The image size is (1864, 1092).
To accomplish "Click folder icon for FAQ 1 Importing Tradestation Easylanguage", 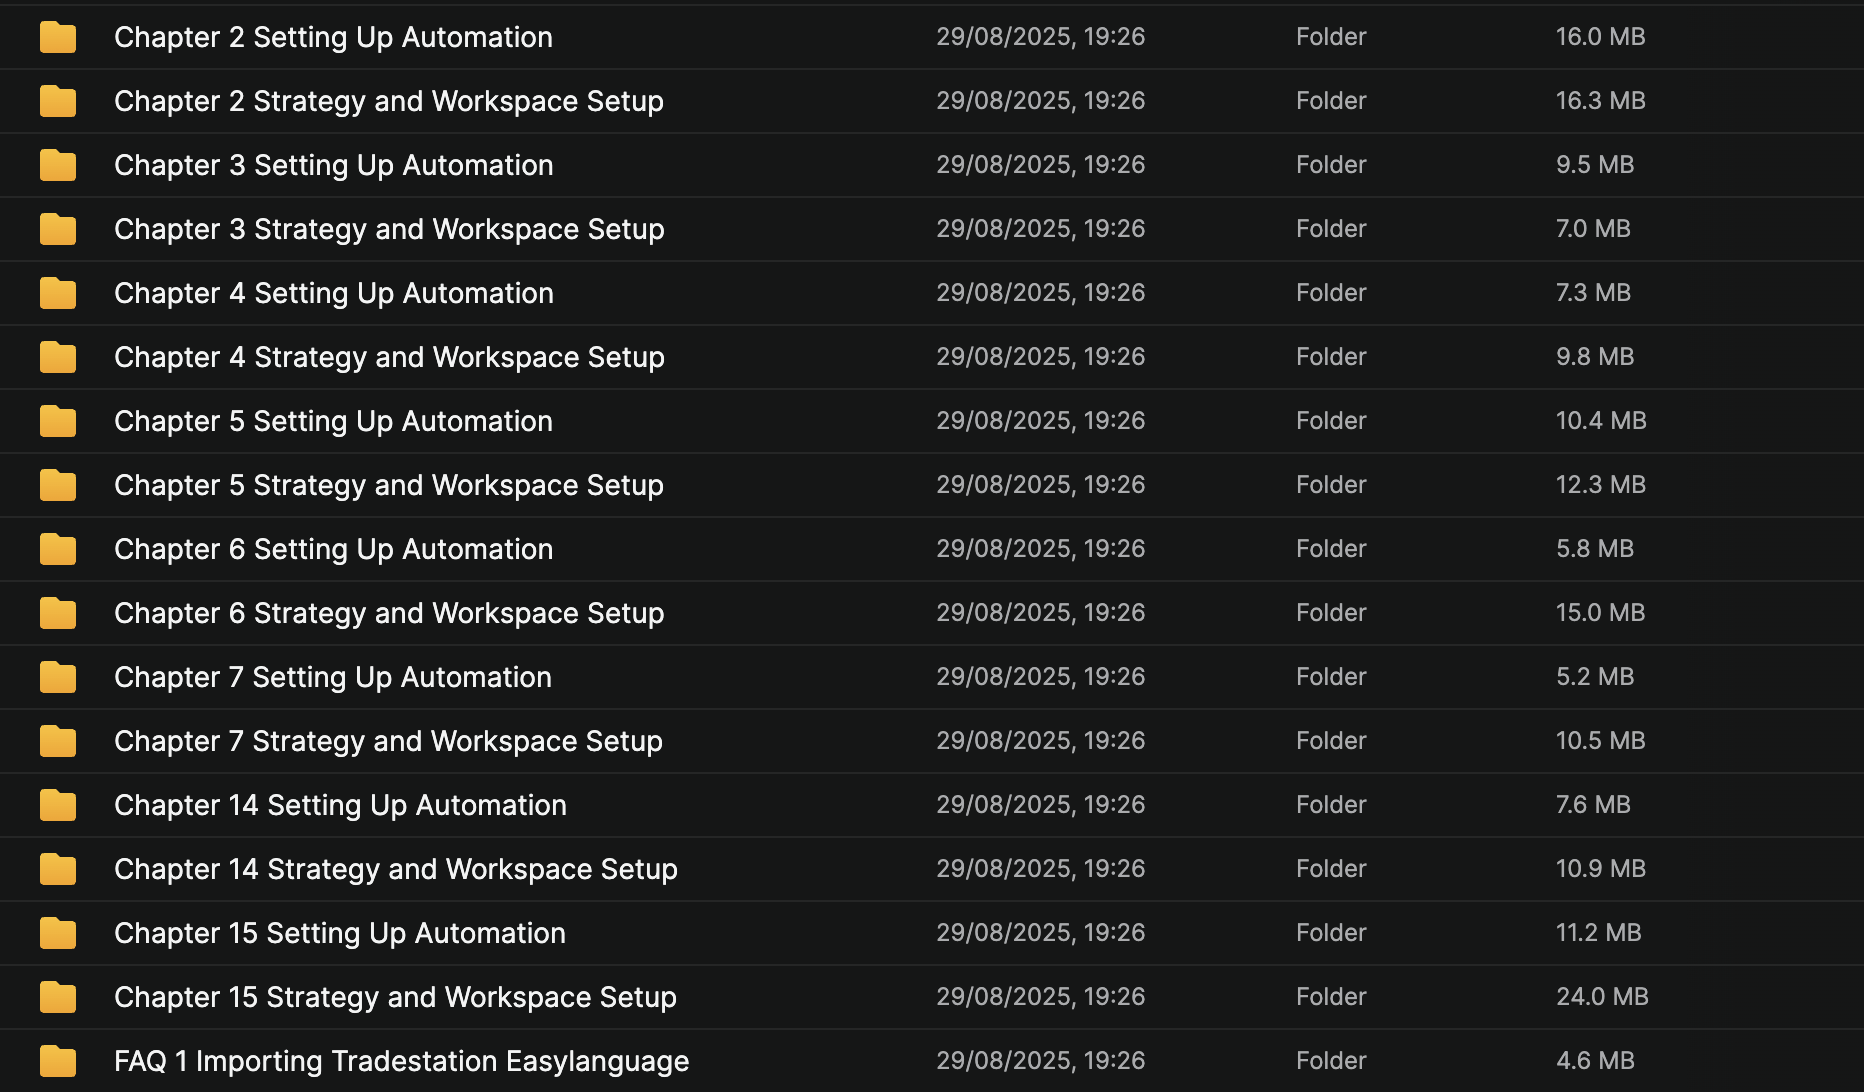I will click(x=58, y=1061).
